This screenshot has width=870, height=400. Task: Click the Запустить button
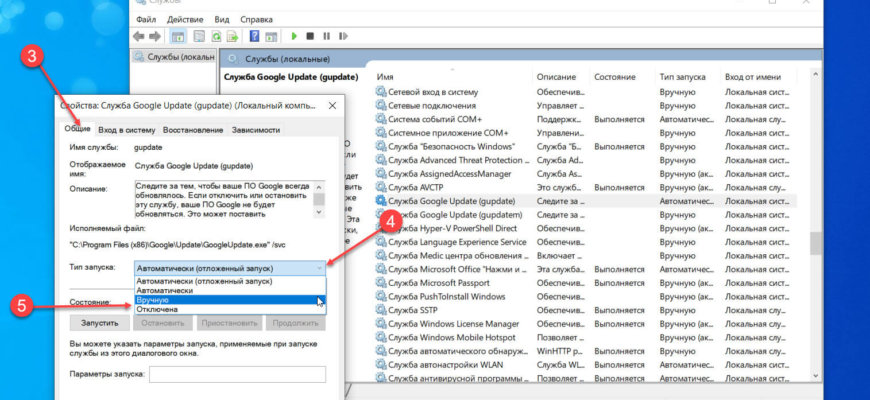(100, 323)
